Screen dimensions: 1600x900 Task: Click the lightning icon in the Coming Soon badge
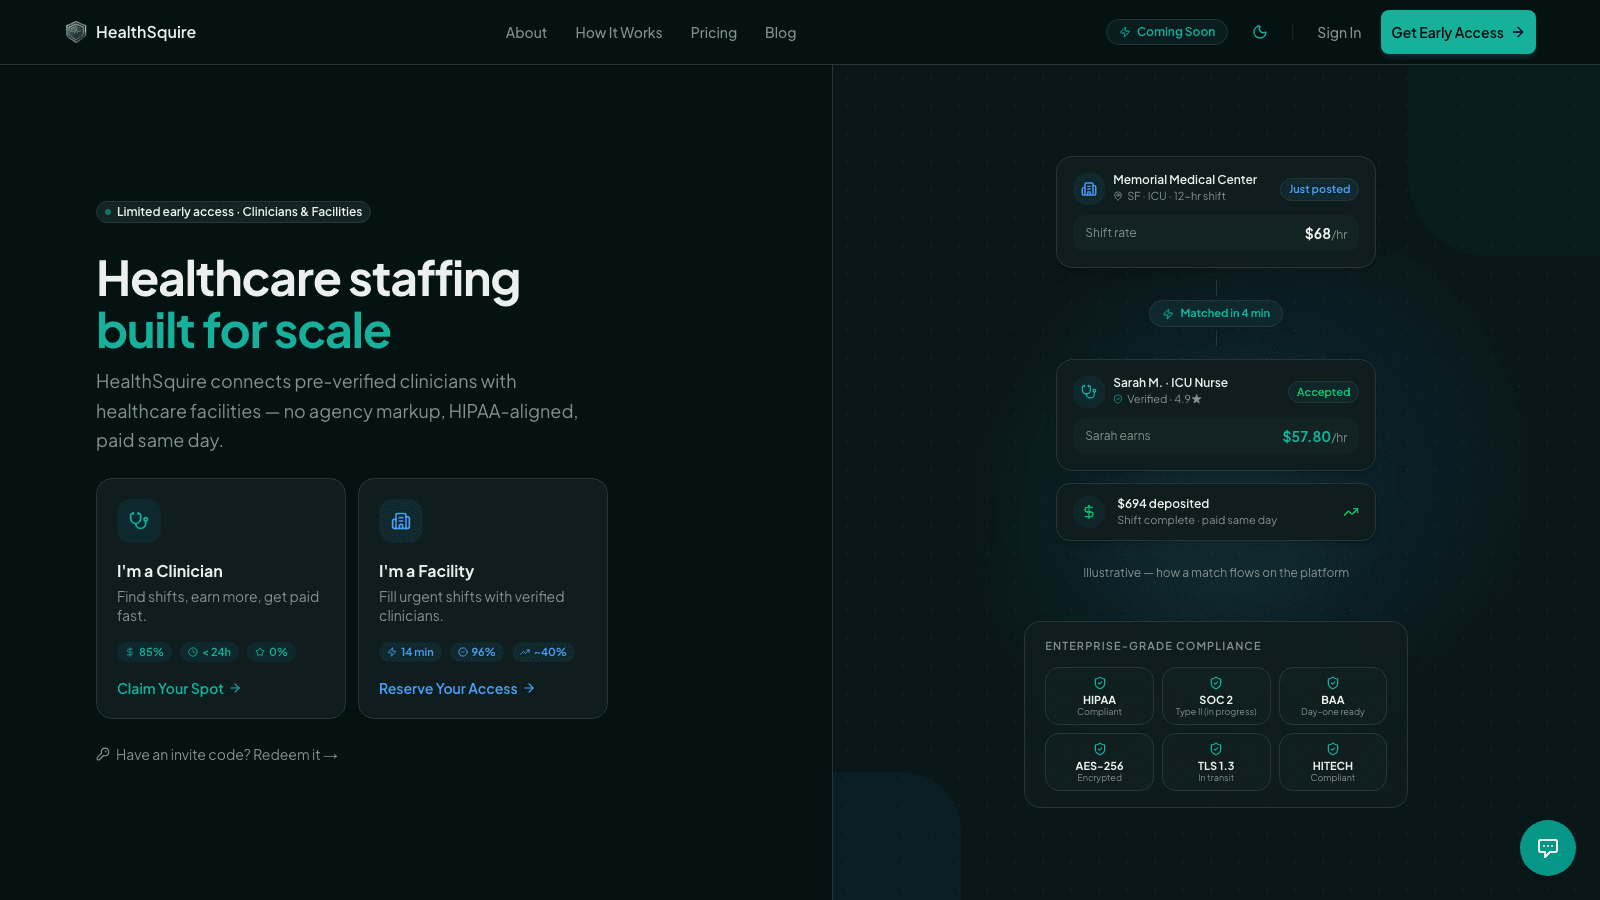(x=1125, y=32)
